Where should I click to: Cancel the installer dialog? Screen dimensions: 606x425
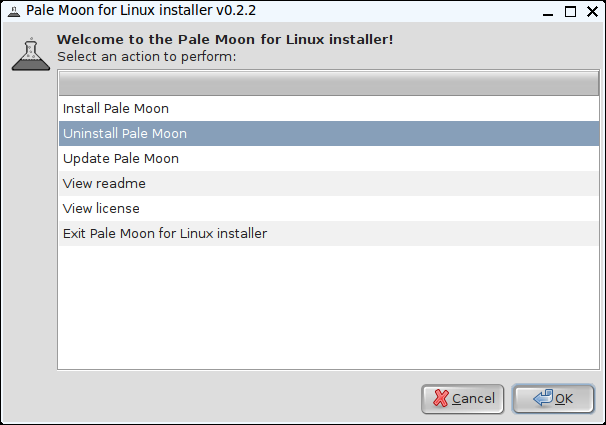463,399
